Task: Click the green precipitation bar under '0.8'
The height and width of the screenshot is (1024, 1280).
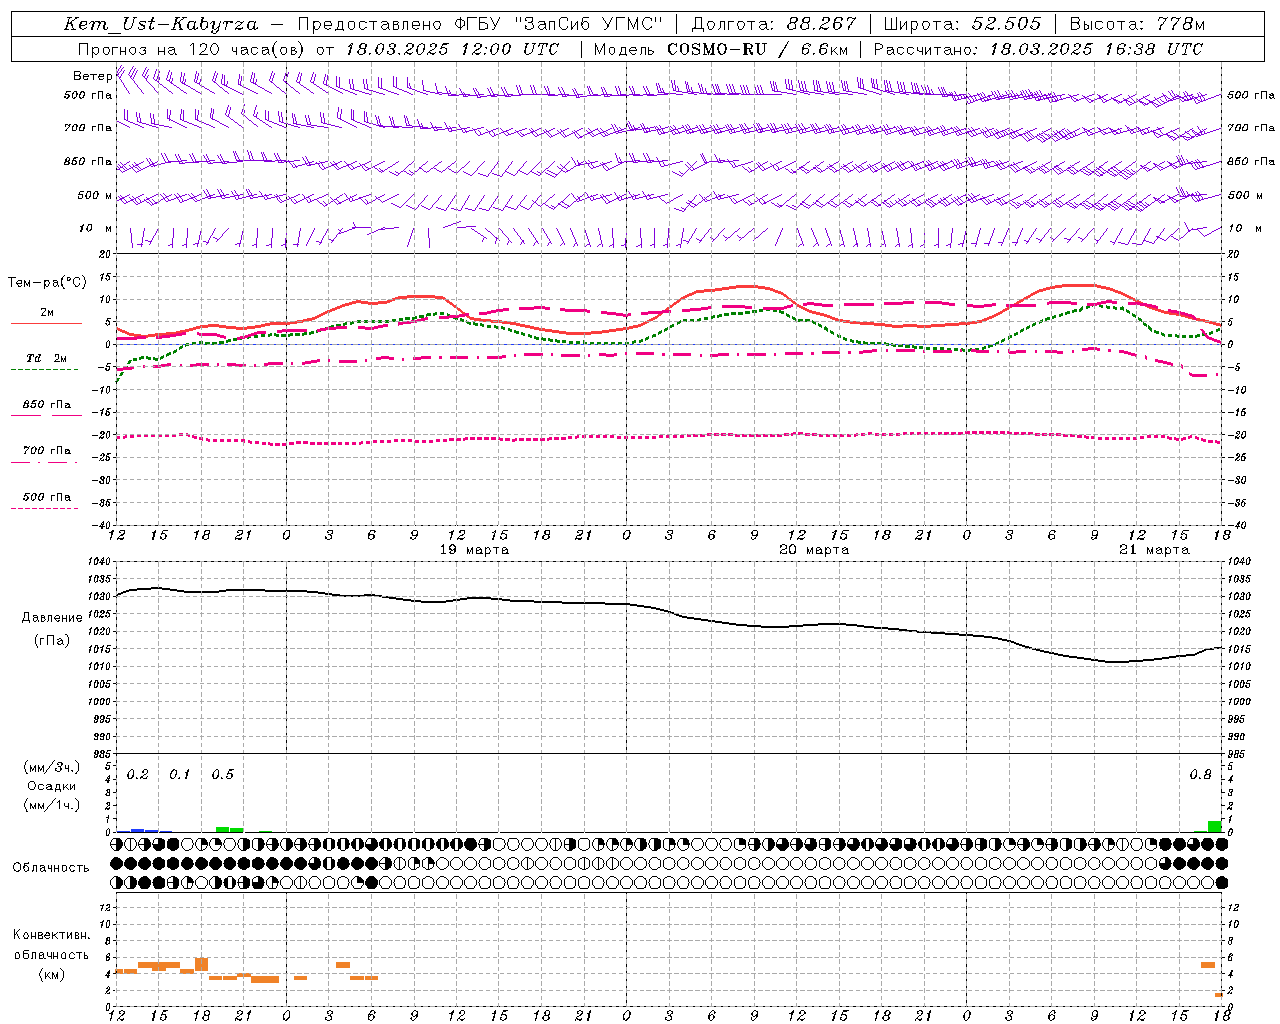Action: (1214, 826)
